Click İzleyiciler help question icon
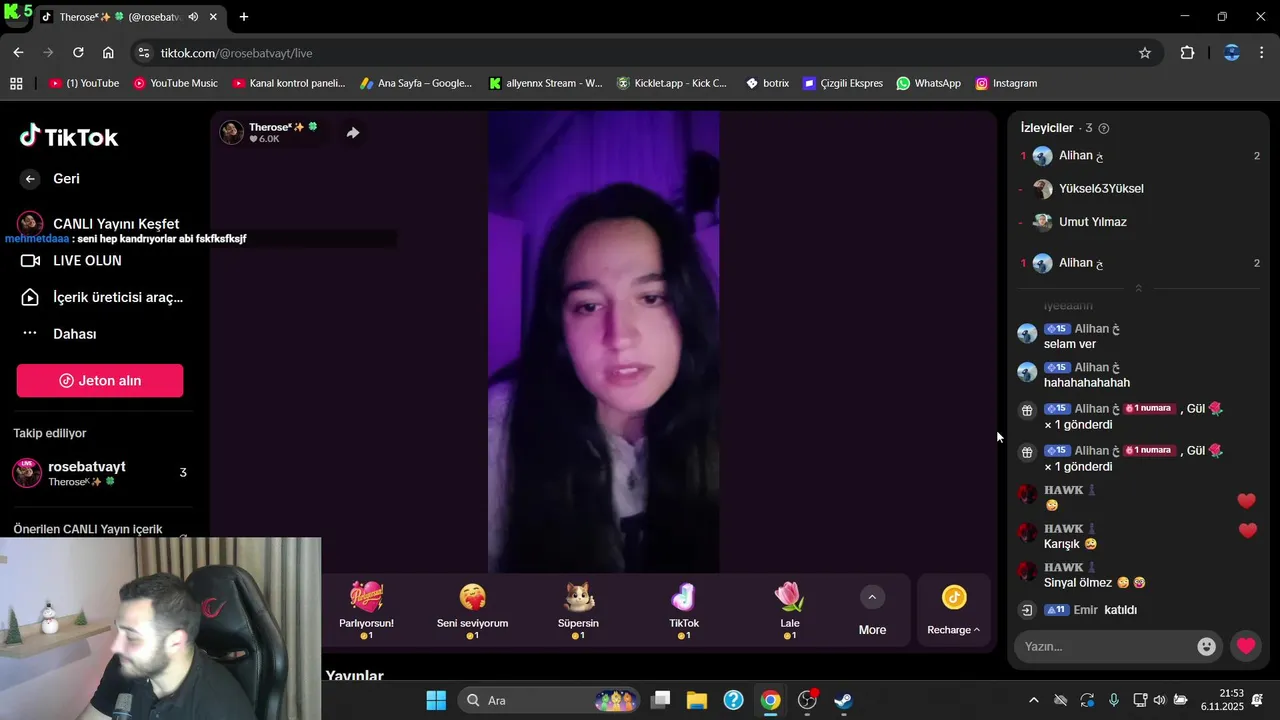This screenshot has width=1280, height=720. click(1104, 128)
